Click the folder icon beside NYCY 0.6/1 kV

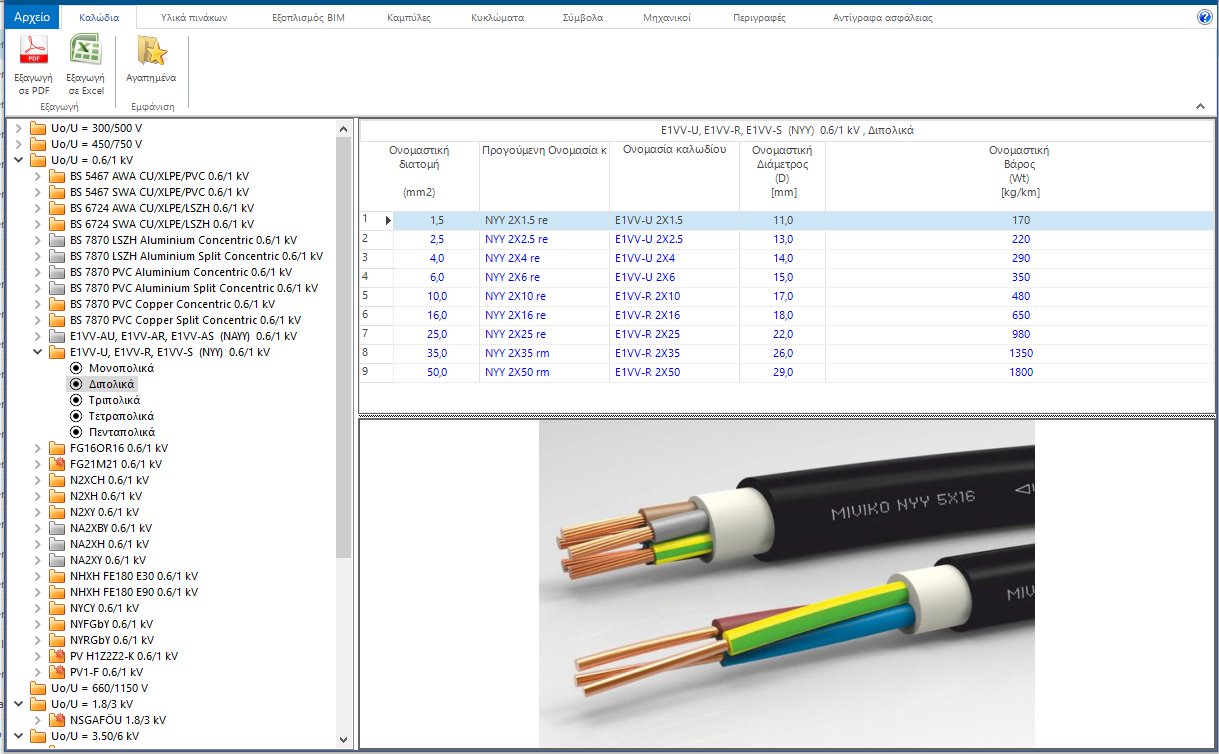click(x=58, y=608)
